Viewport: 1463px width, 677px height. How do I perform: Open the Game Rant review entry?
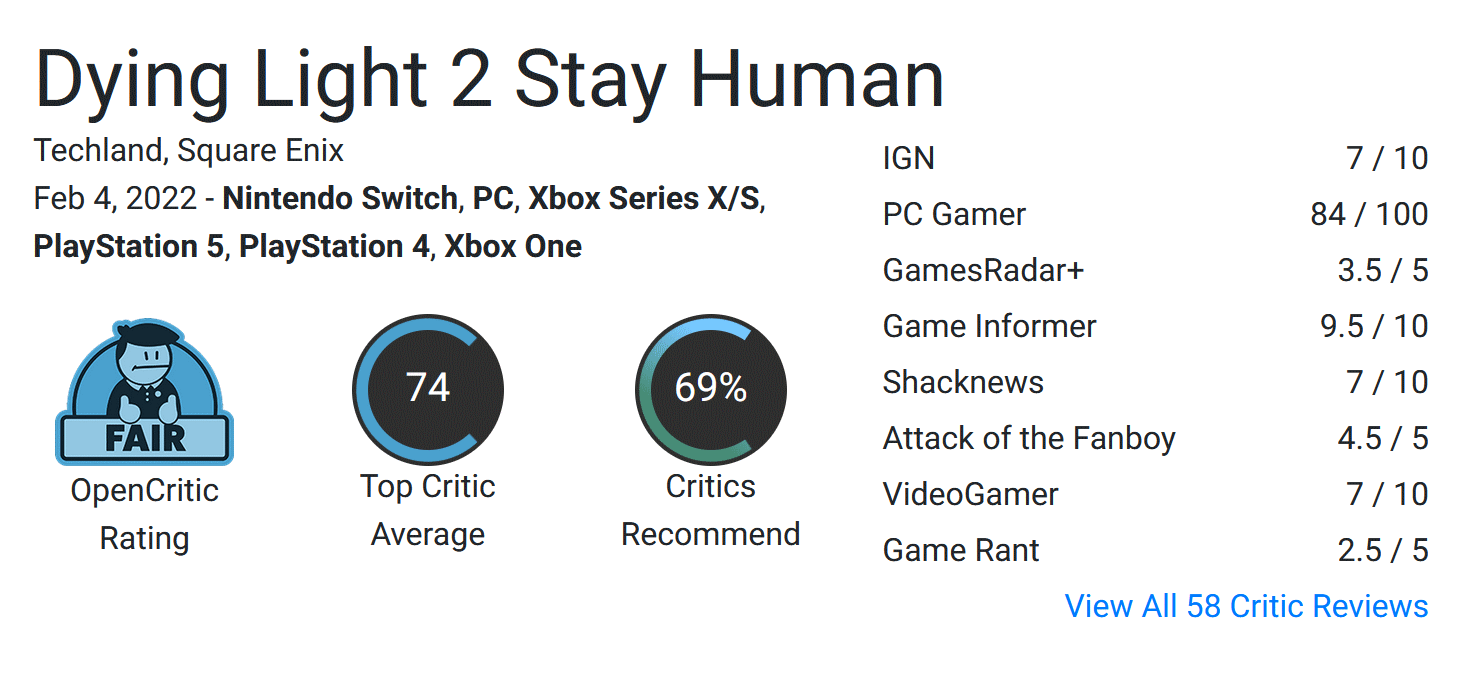pyautogui.click(x=1155, y=550)
